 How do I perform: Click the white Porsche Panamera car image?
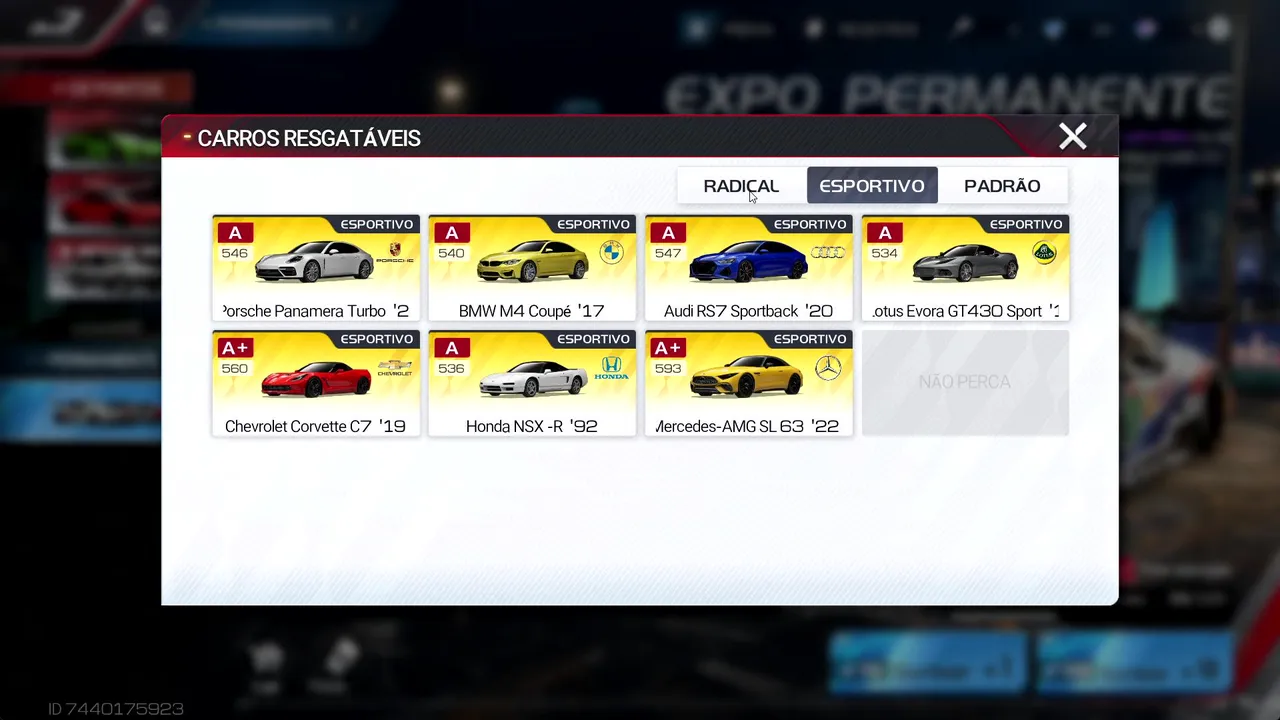[314, 261]
